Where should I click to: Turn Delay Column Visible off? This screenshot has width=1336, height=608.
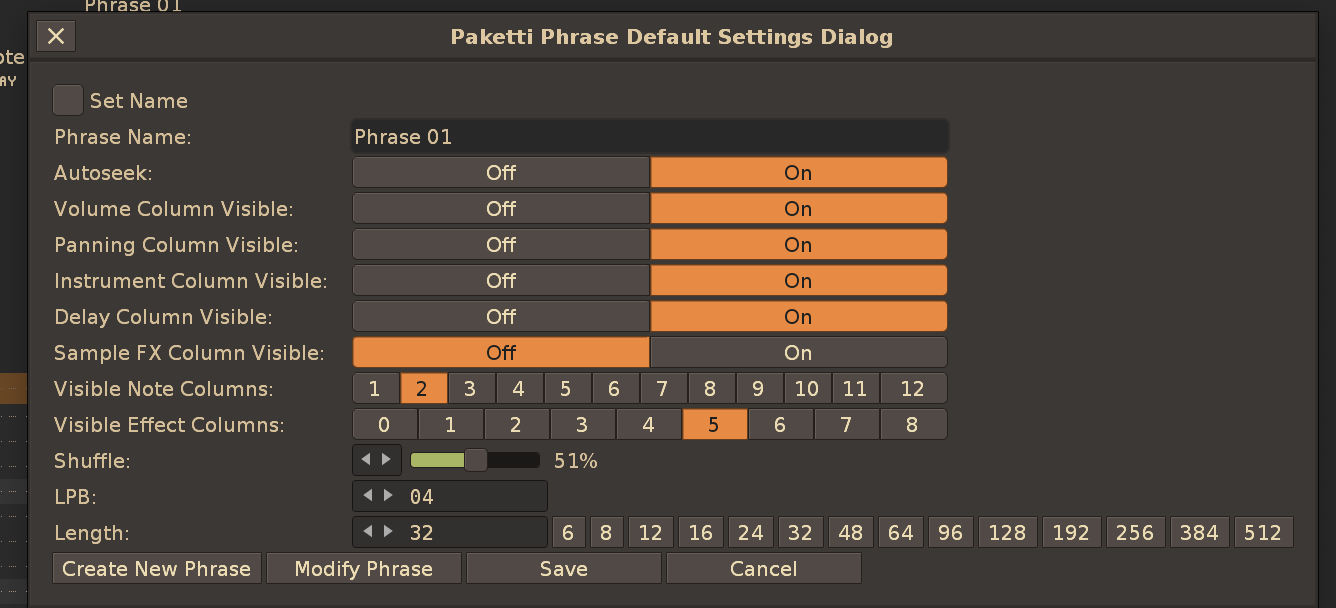coord(501,316)
